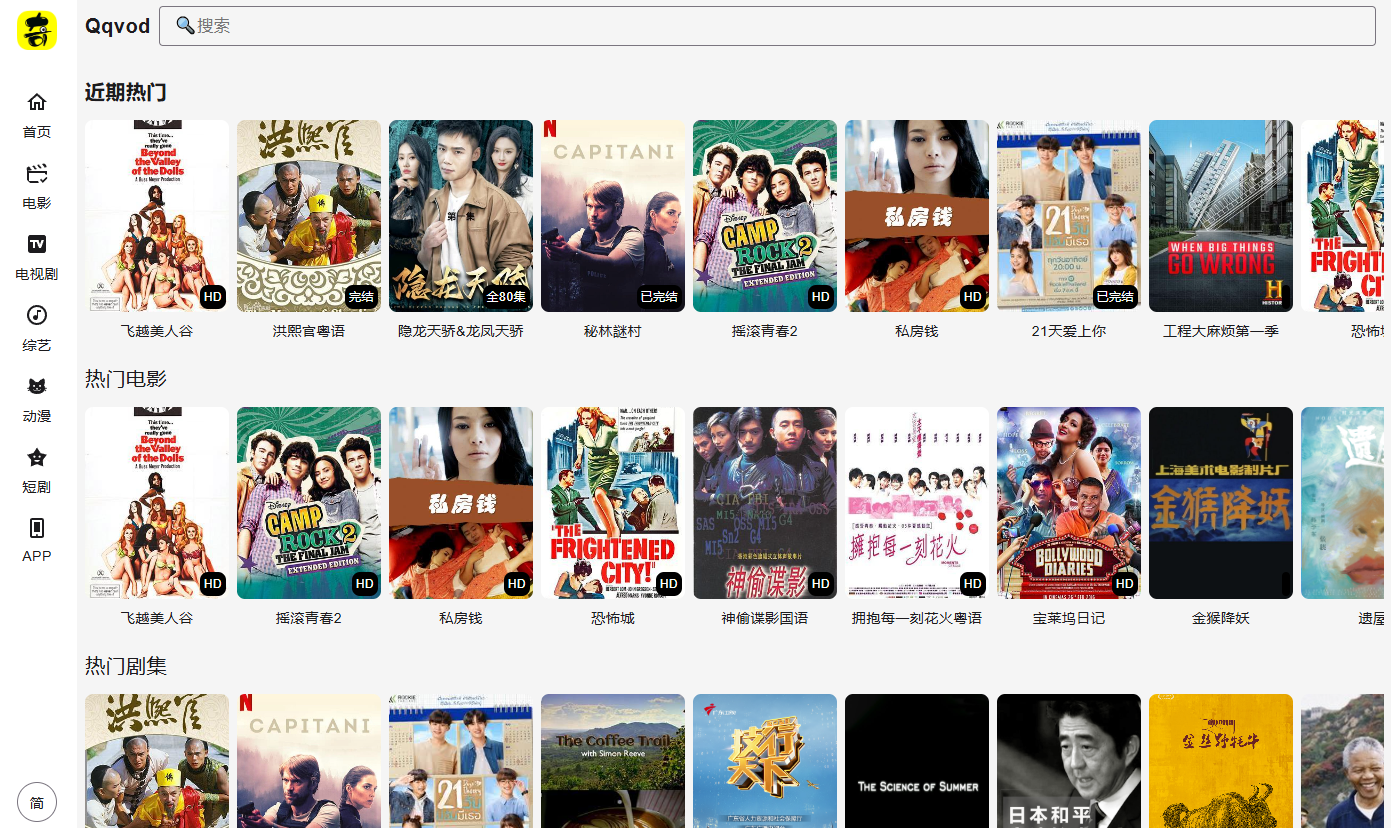This screenshot has width=1391, height=828.
Task: Click the Qqvod yellow logo icon
Action: (x=37, y=28)
